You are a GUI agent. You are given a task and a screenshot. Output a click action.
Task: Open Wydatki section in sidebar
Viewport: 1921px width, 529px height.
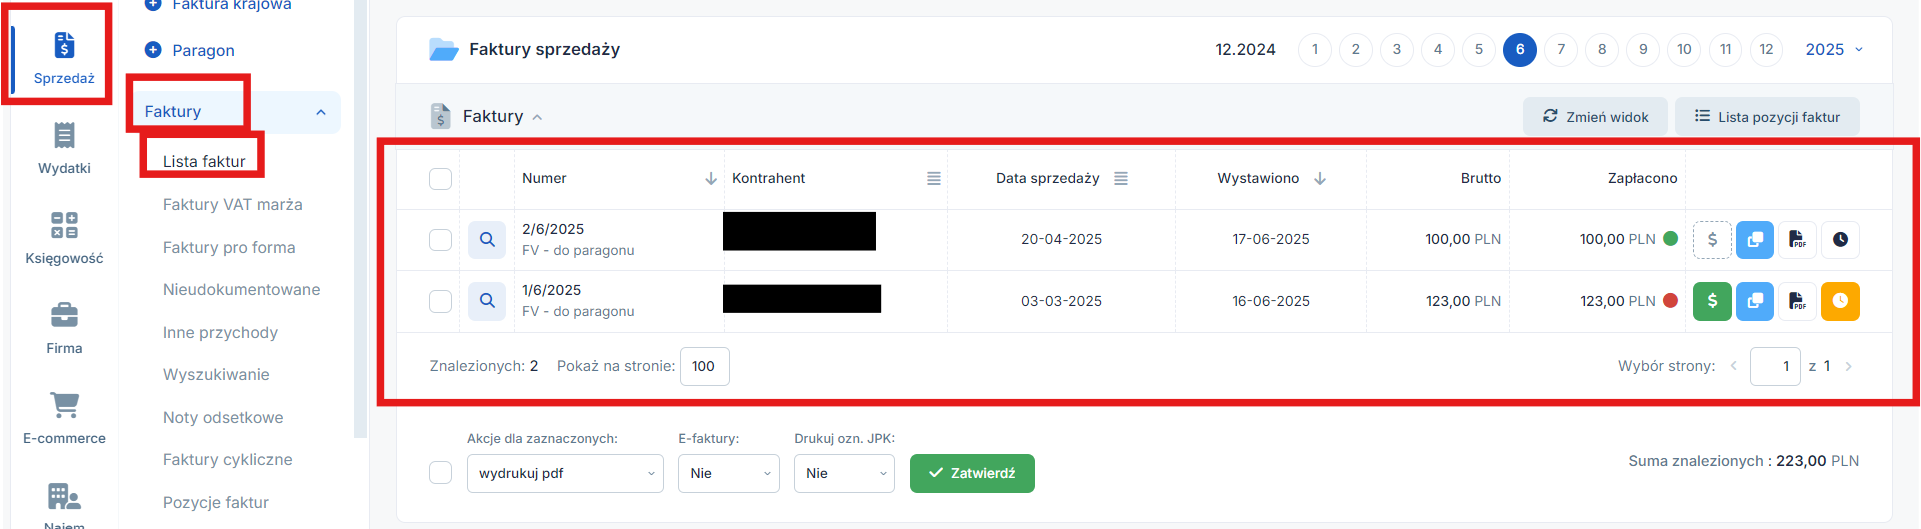[x=64, y=148]
